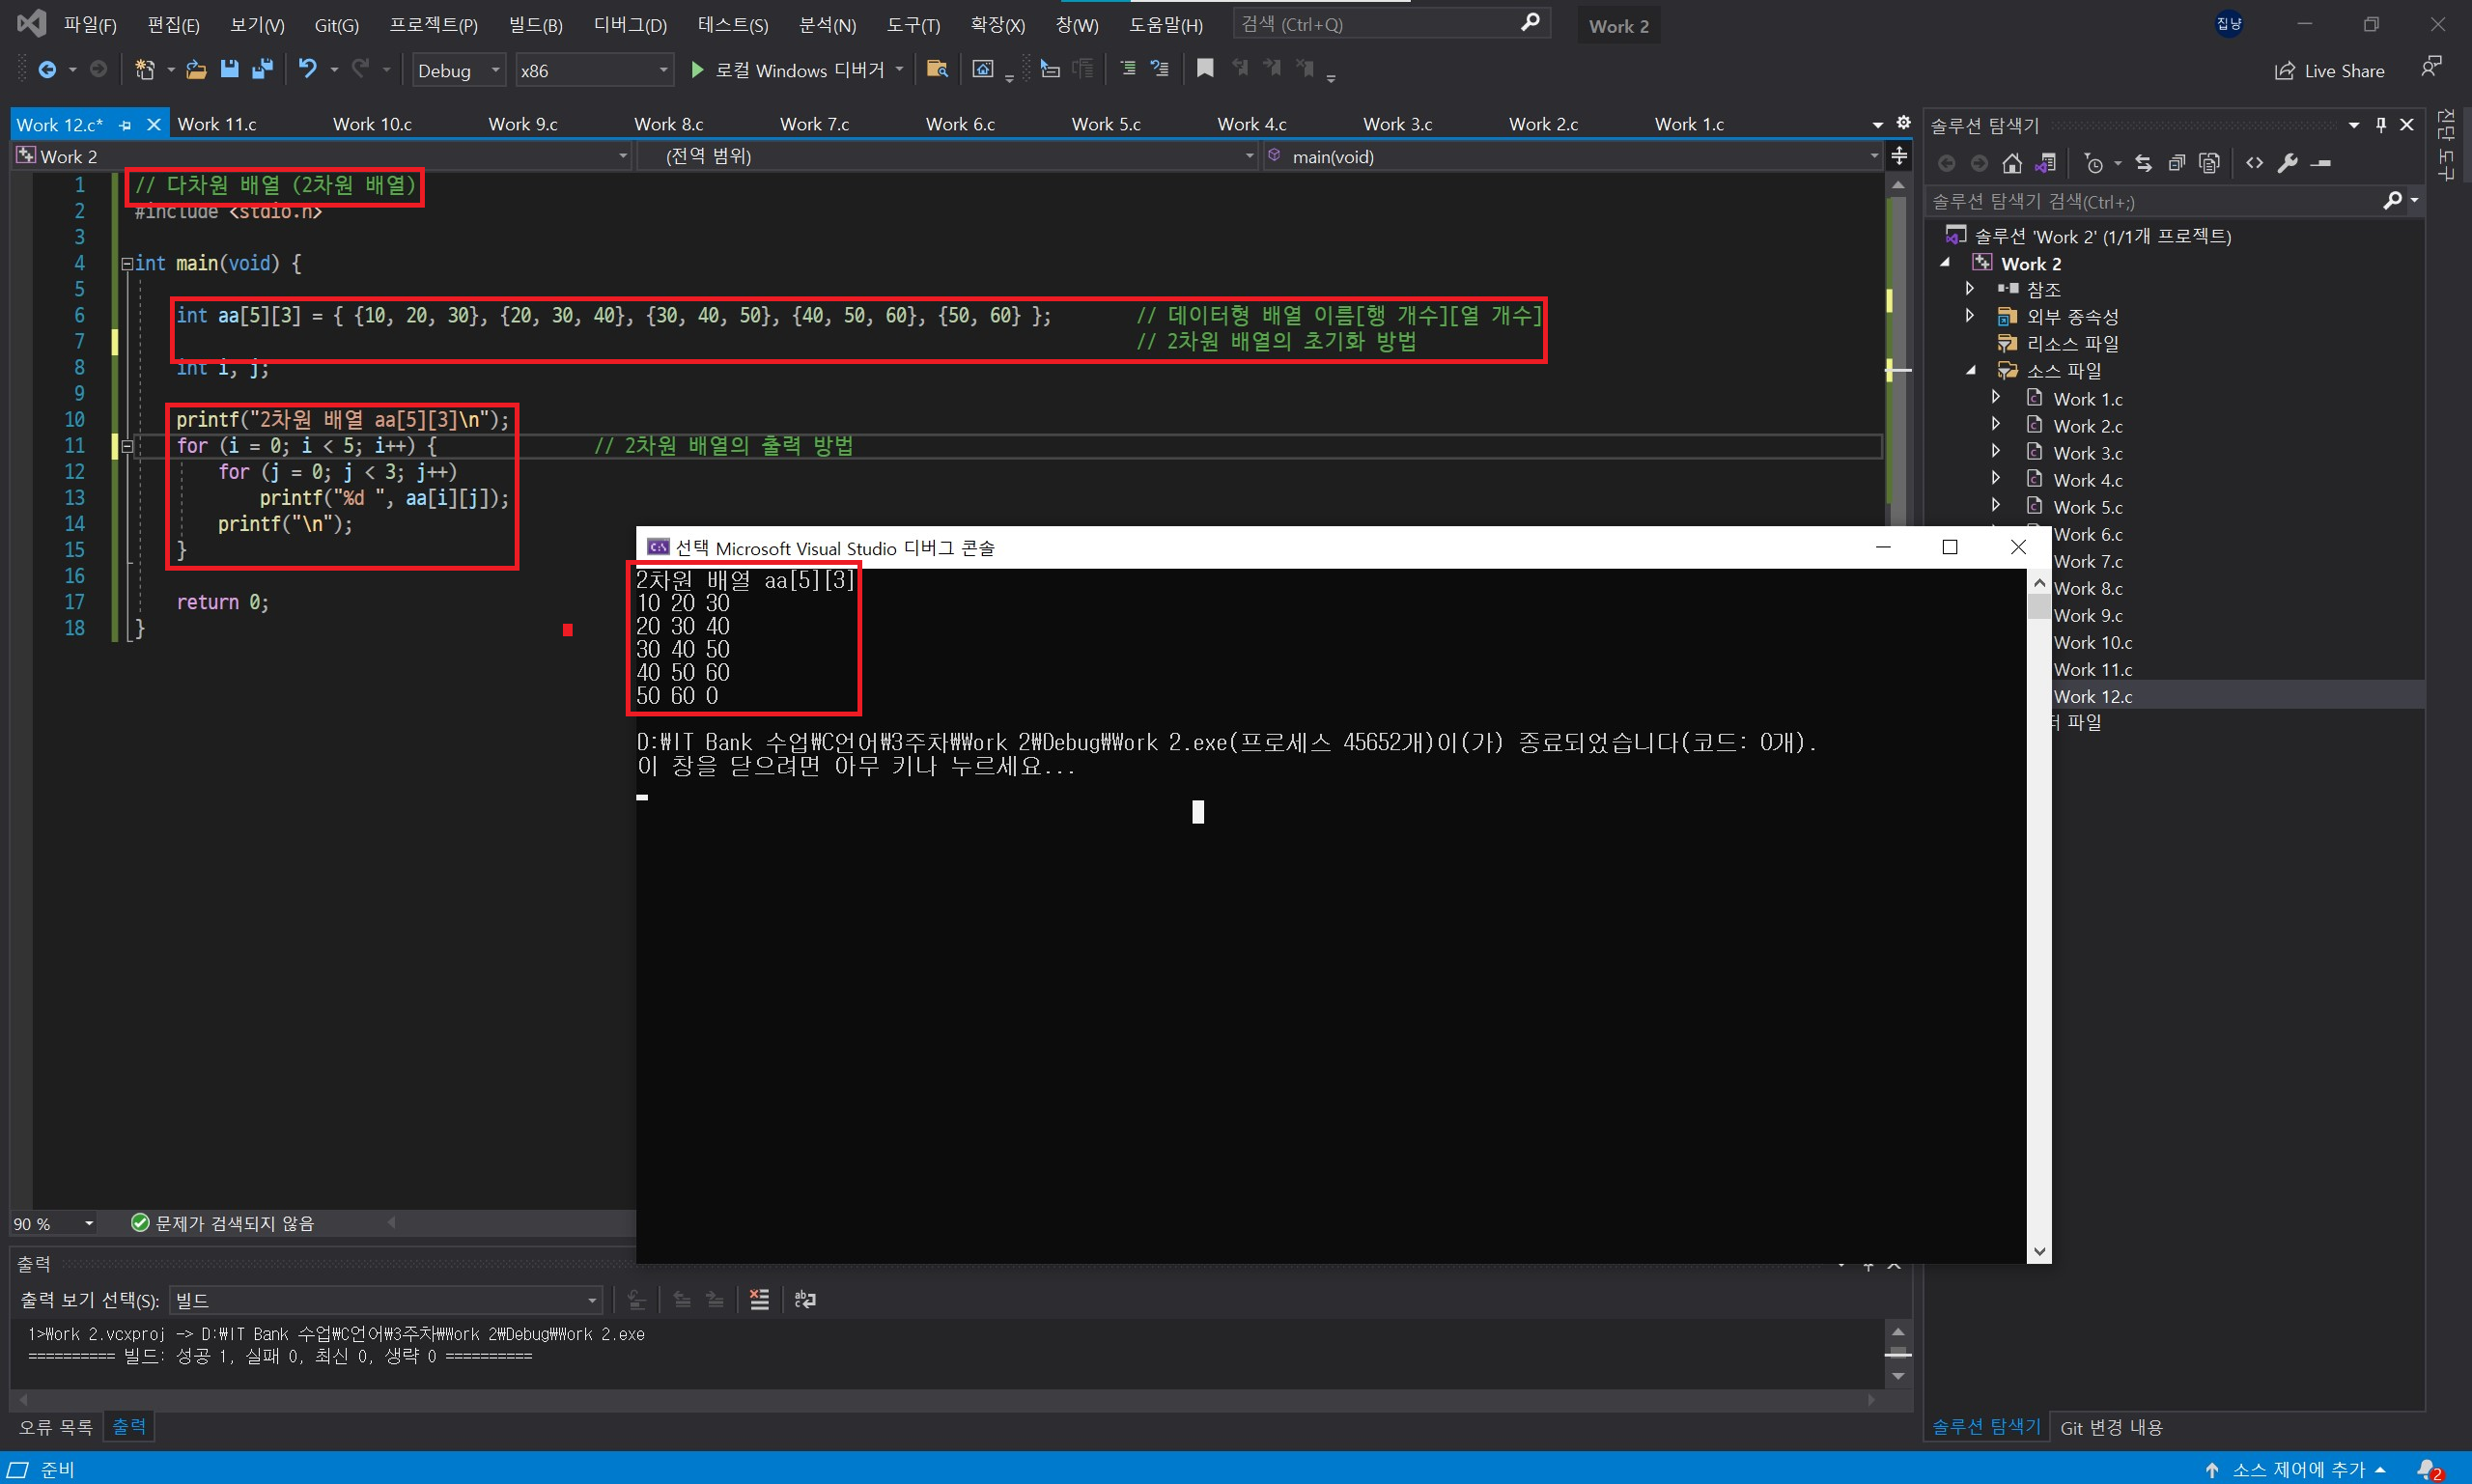
Task: Click the Save All toolbar icon
Action: point(262,69)
